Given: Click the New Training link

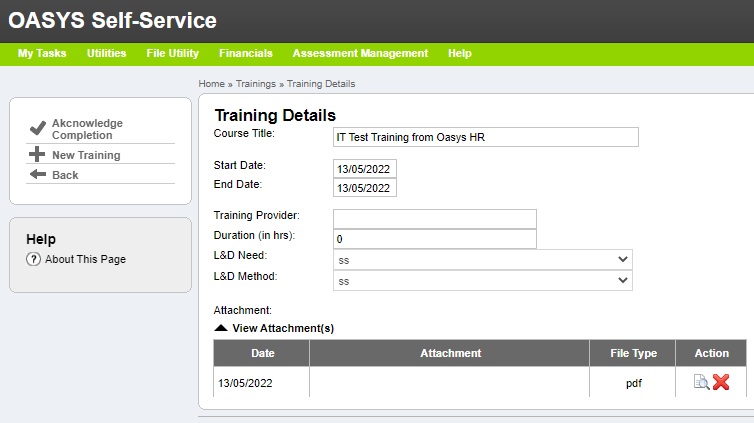Looking at the screenshot, I should 86,155.
